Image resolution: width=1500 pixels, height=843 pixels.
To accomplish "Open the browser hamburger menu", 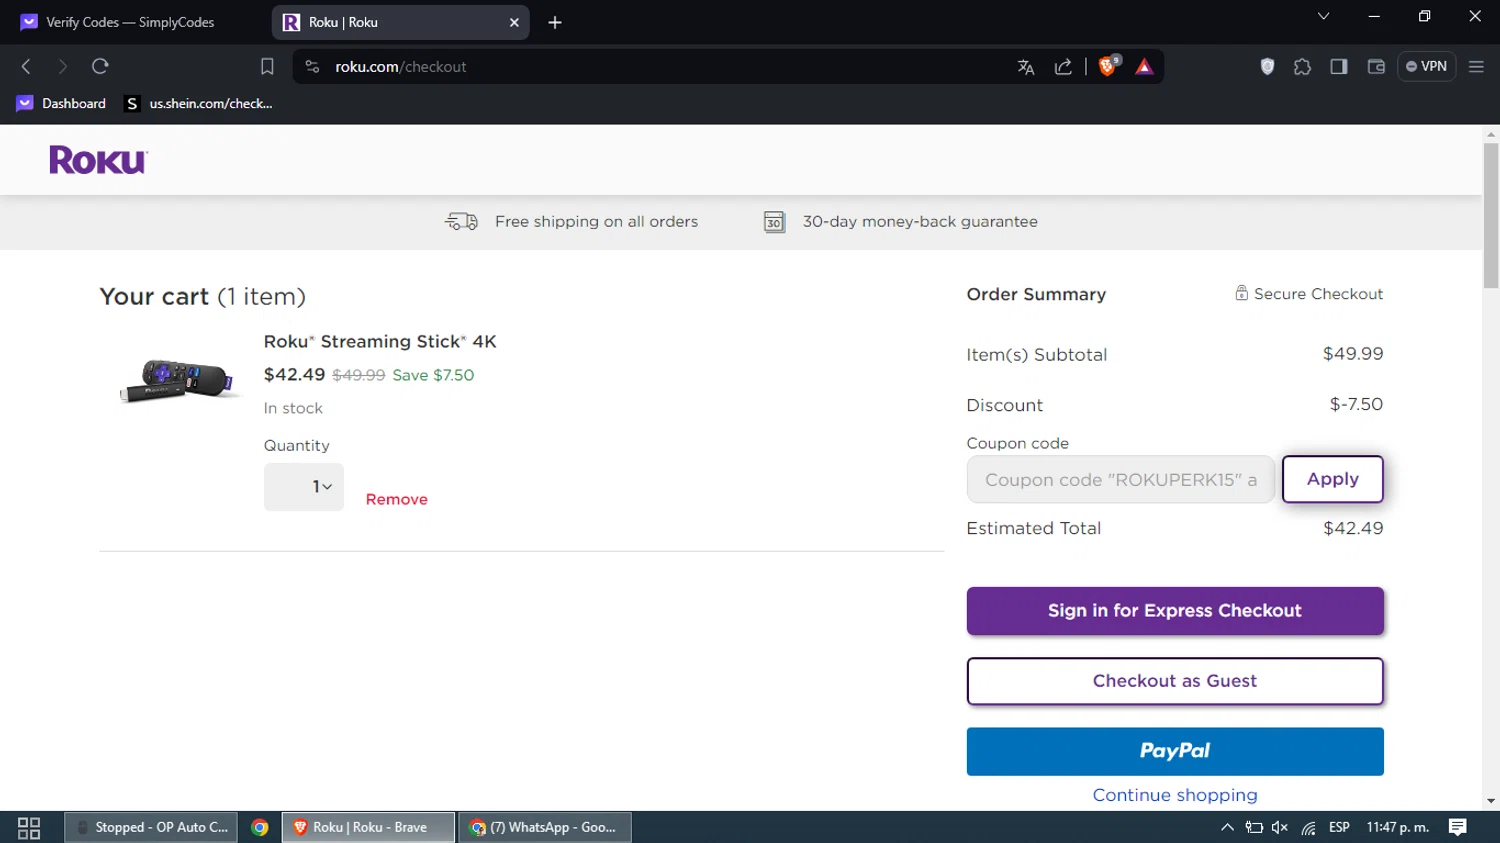I will coord(1476,67).
